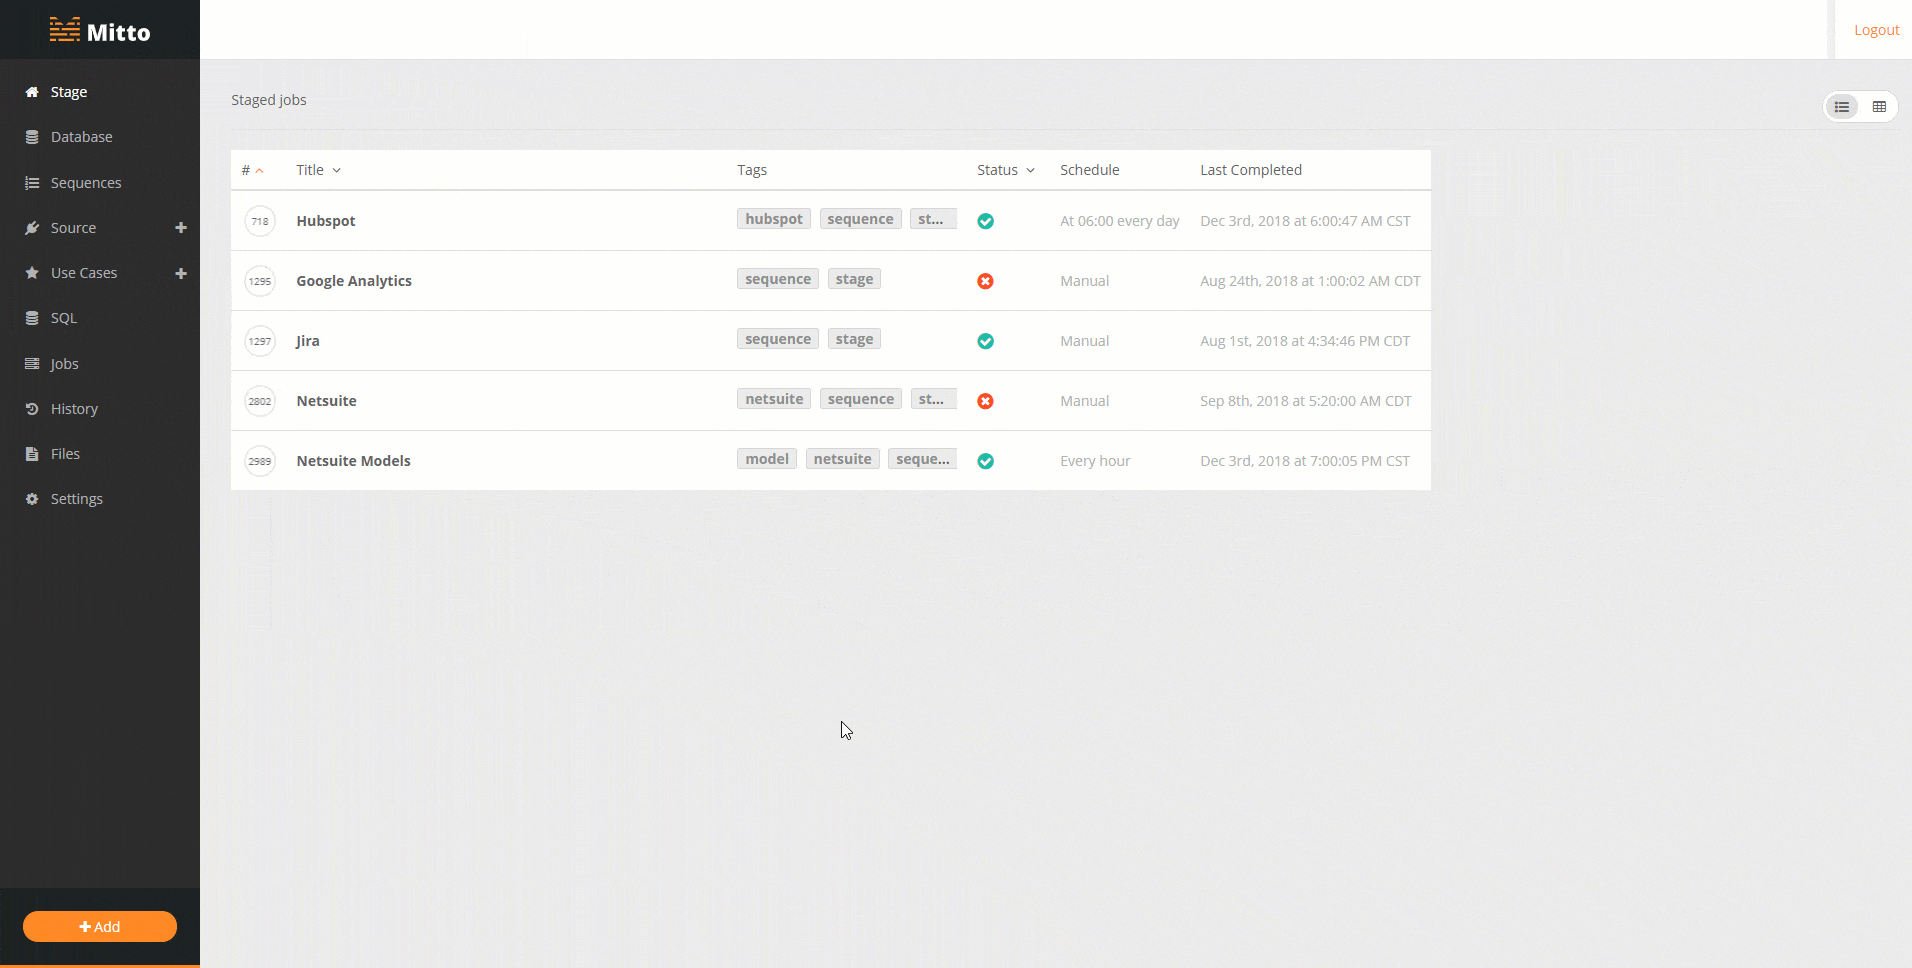The height and width of the screenshot is (968, 1912).
Task: Add a new Use Case with plus icon
Action: pos(181,273)
